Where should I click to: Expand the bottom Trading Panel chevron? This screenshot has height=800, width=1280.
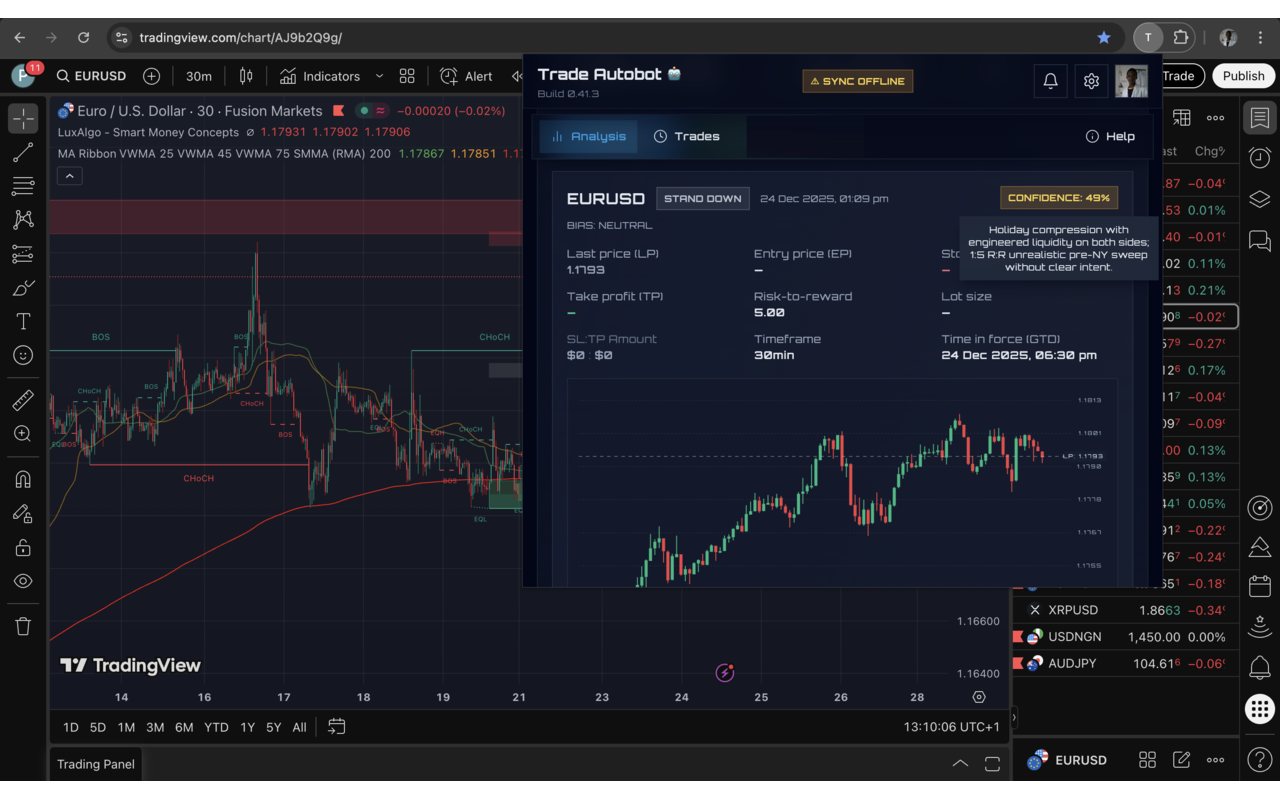point(960,764)
